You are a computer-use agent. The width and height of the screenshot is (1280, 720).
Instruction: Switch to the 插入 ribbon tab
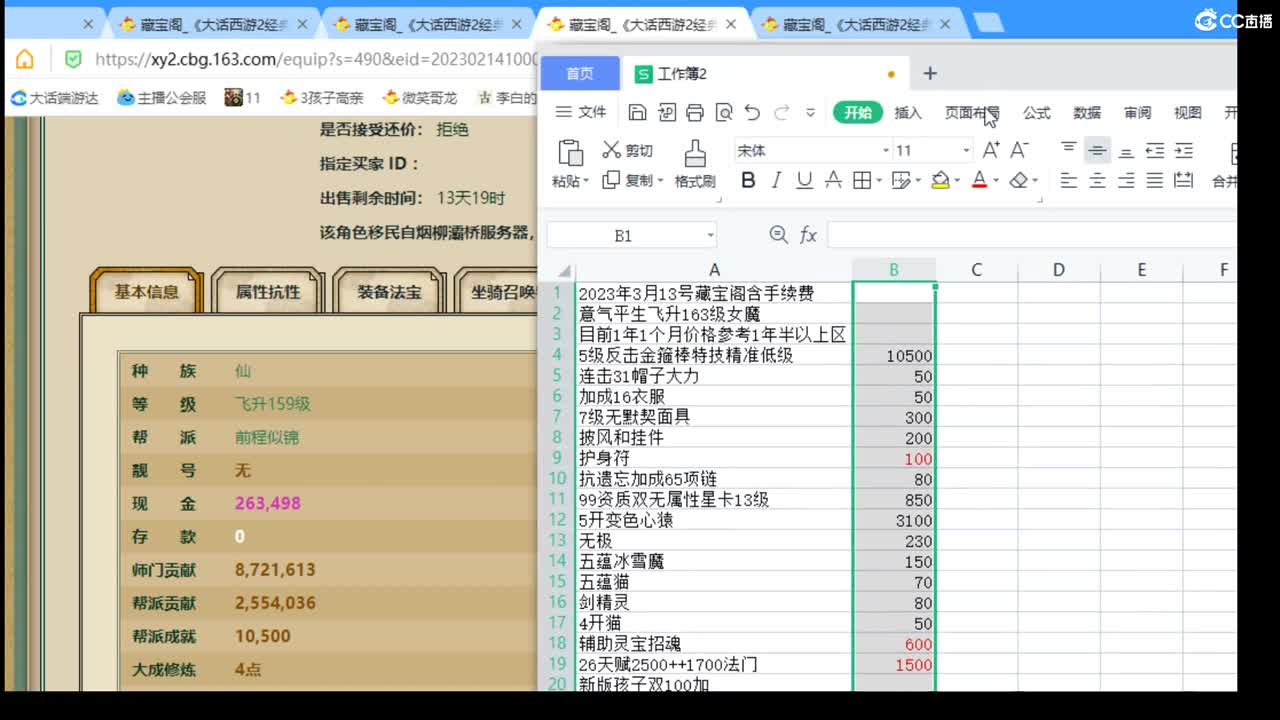(908, 113)
